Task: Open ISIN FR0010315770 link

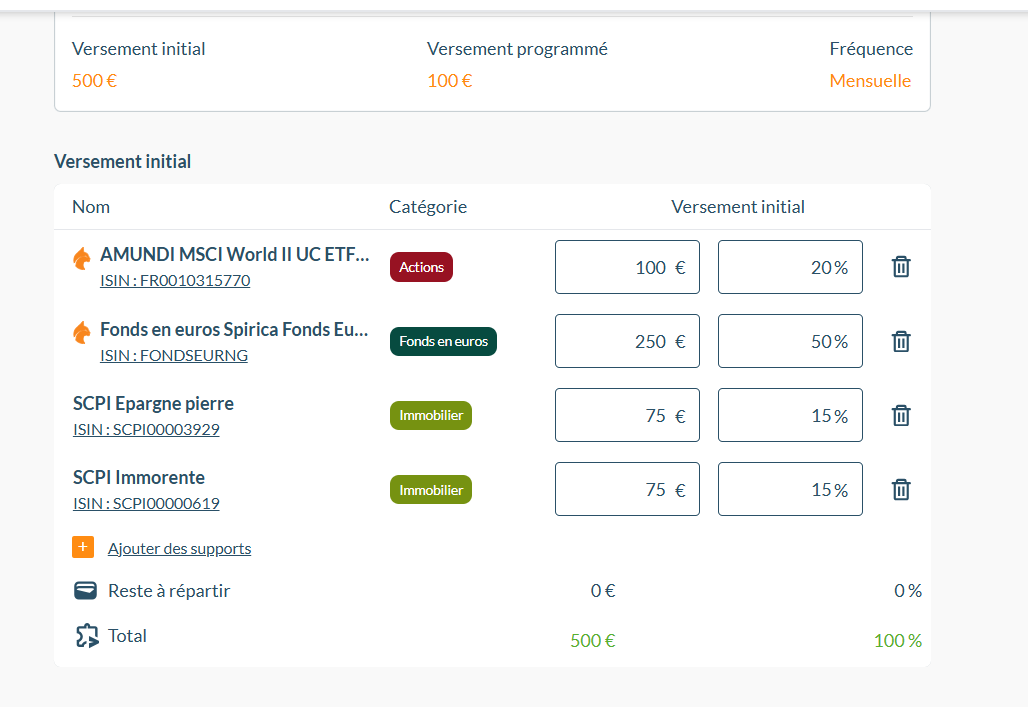Action: [175, 281]
